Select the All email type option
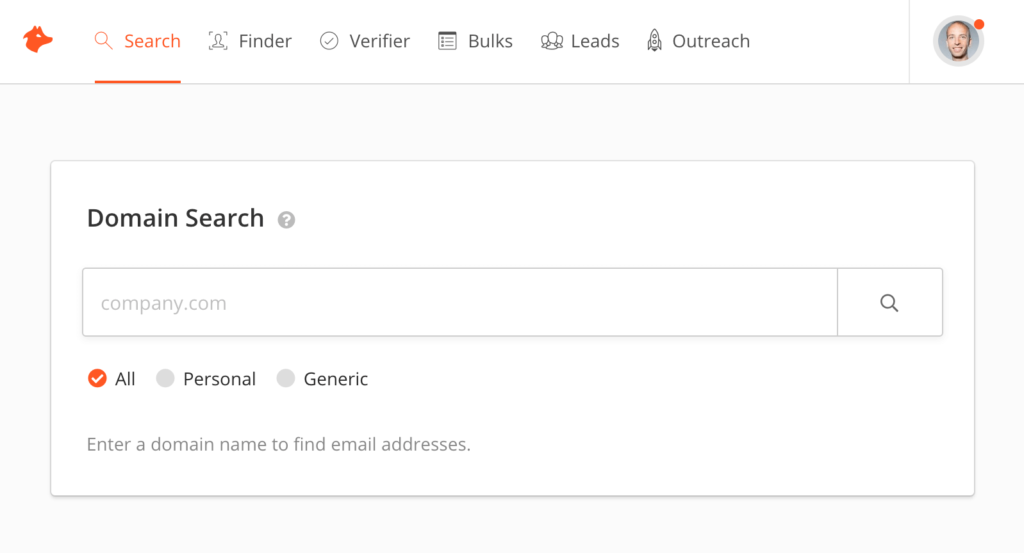 pos(97,379)
